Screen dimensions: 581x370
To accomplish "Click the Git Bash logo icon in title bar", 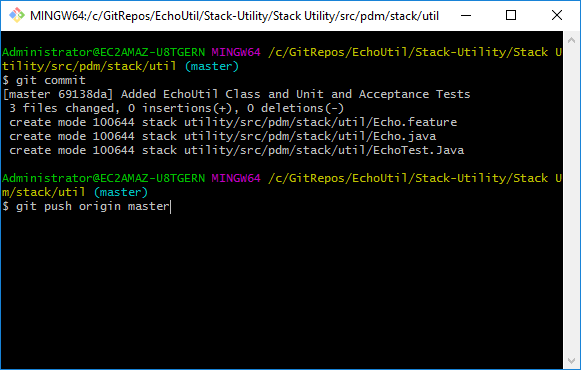I will (17, 16).
